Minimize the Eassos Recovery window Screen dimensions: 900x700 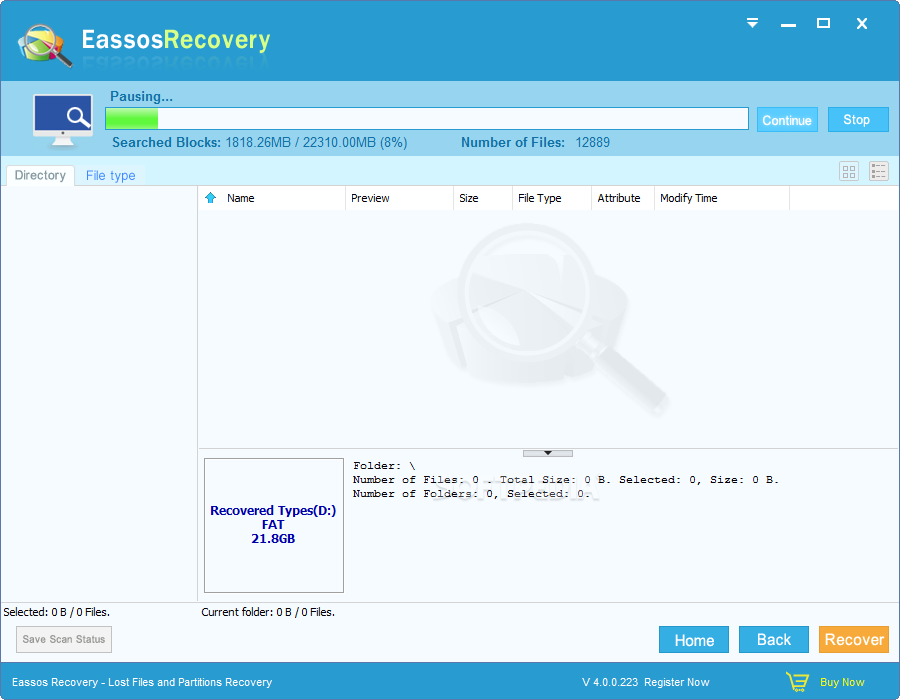pyautogui.click(x=788, y=24)
